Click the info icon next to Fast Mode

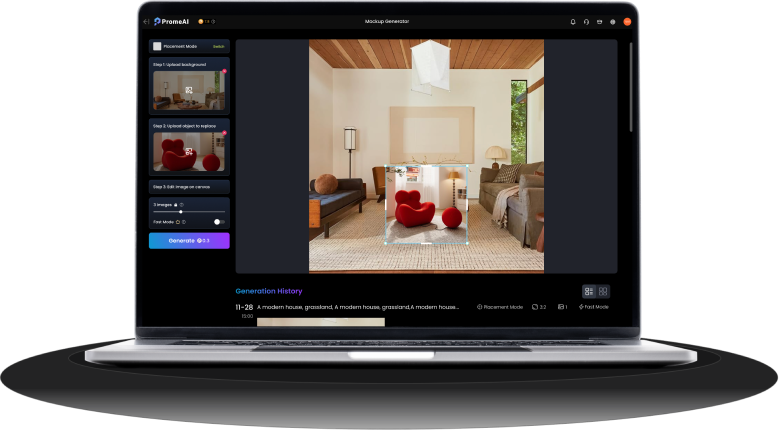pos(184,222)
